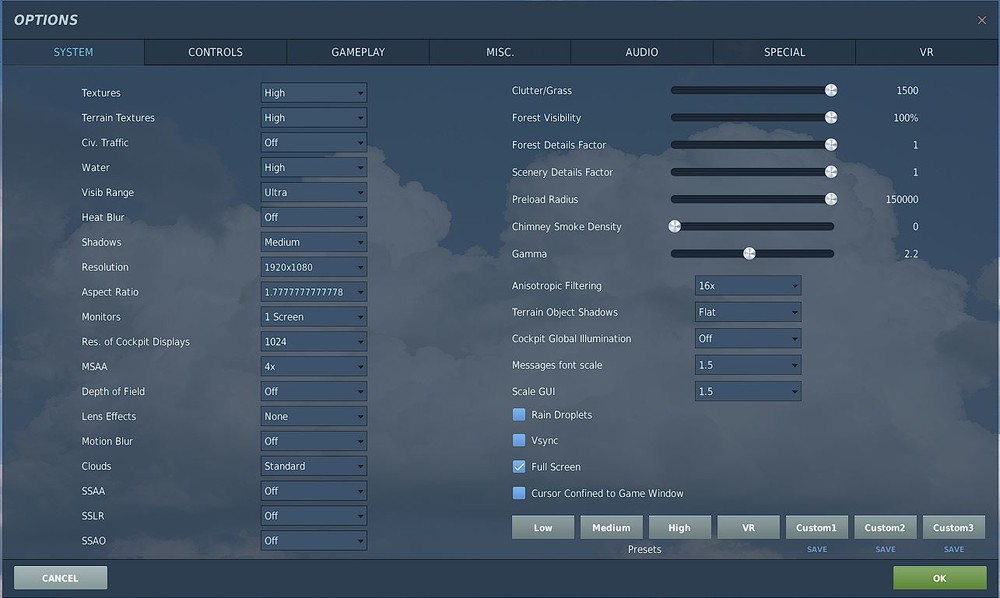Open the Anisotropic Filtering dropdown
The width and height of the screenshot is (1000, 598).
tap(747, 285)
